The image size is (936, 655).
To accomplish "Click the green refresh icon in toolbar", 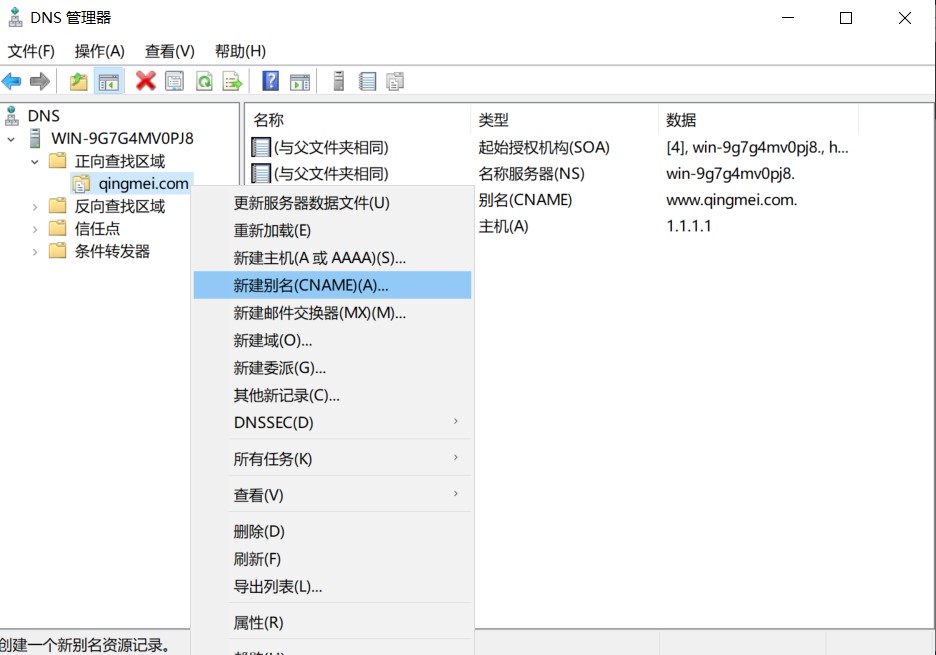I will [204, 81].
